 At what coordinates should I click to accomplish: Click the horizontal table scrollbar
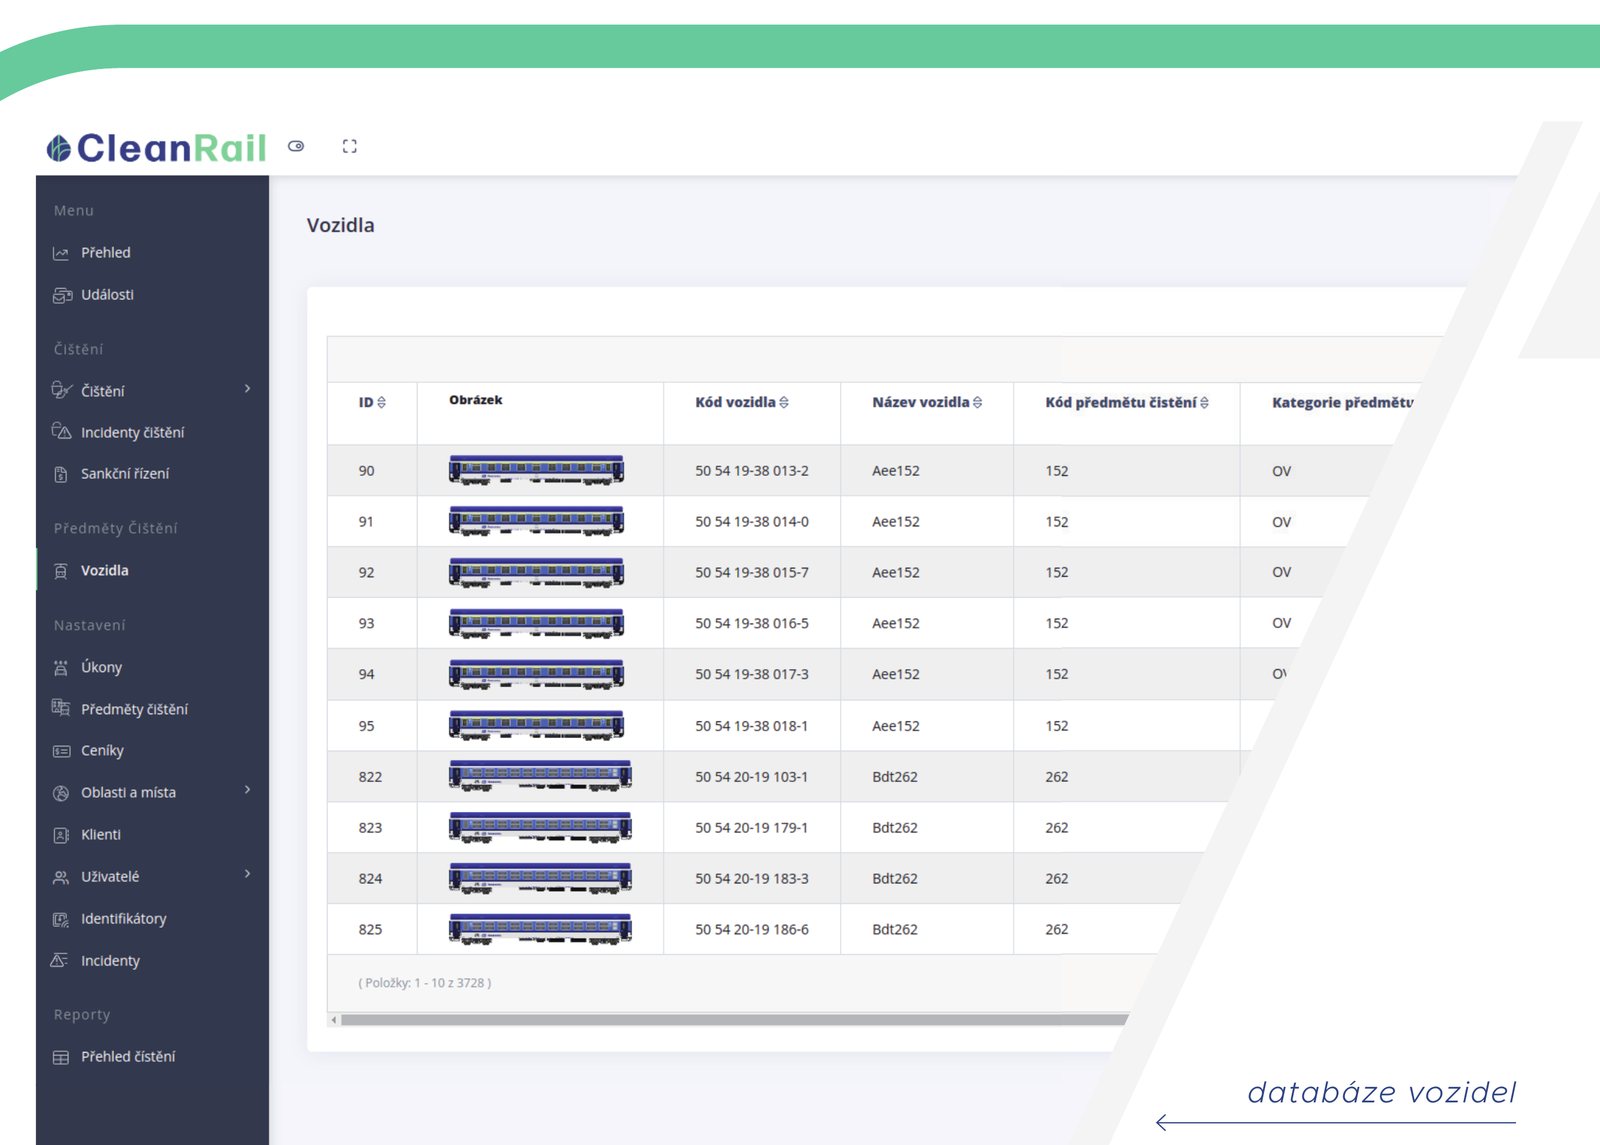coord(734,1020)
